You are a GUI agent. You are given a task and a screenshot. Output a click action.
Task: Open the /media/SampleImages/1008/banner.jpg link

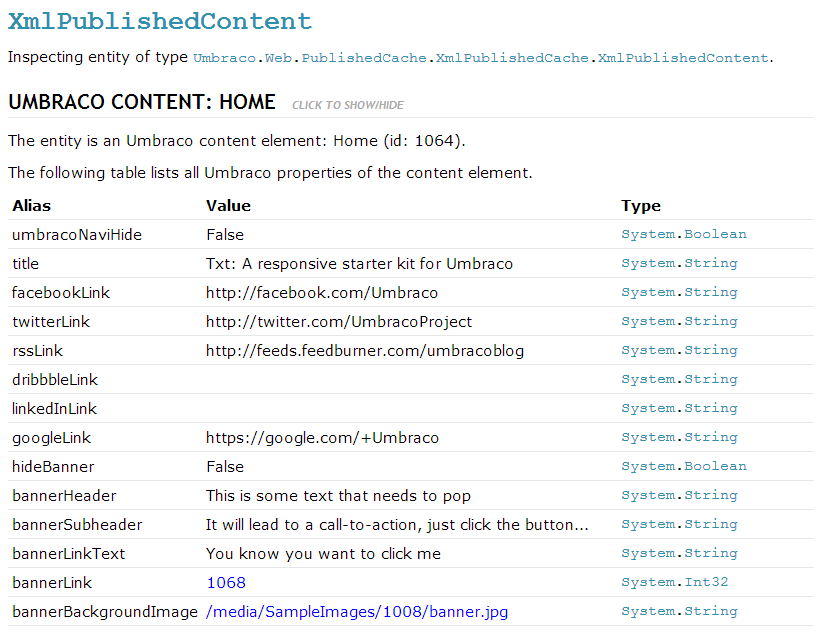click(357, 612)
